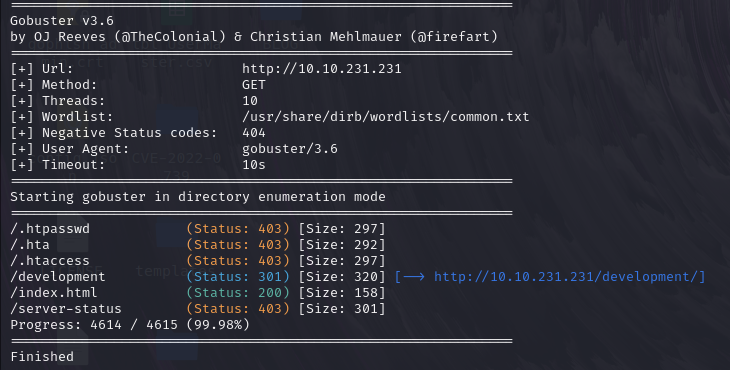This screenshot has width=730, height=370.
Task: Click the Progress 4614 / 4615 line
Action: pyautogui.click(x=130, y=324)
